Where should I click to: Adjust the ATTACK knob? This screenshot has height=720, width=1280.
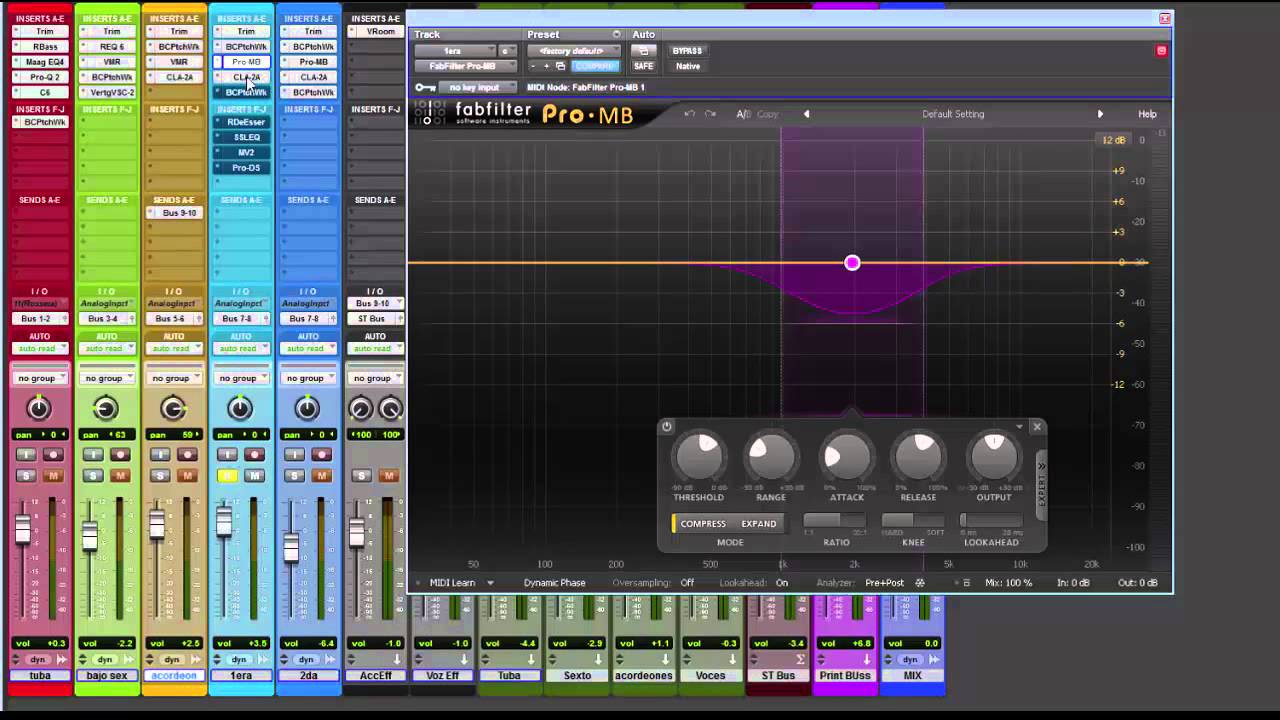coord(846,457)
